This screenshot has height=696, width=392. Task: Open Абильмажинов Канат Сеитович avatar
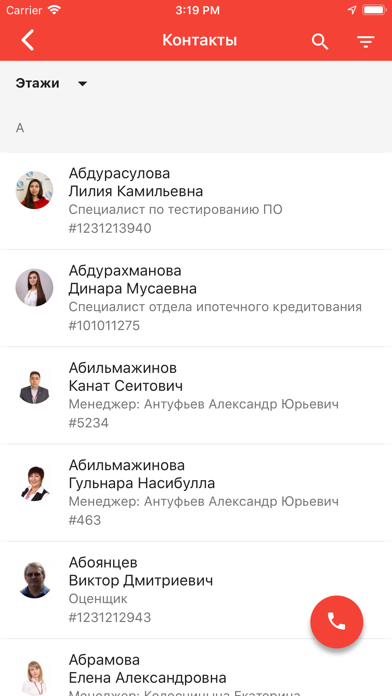click(x=34, y=385)
